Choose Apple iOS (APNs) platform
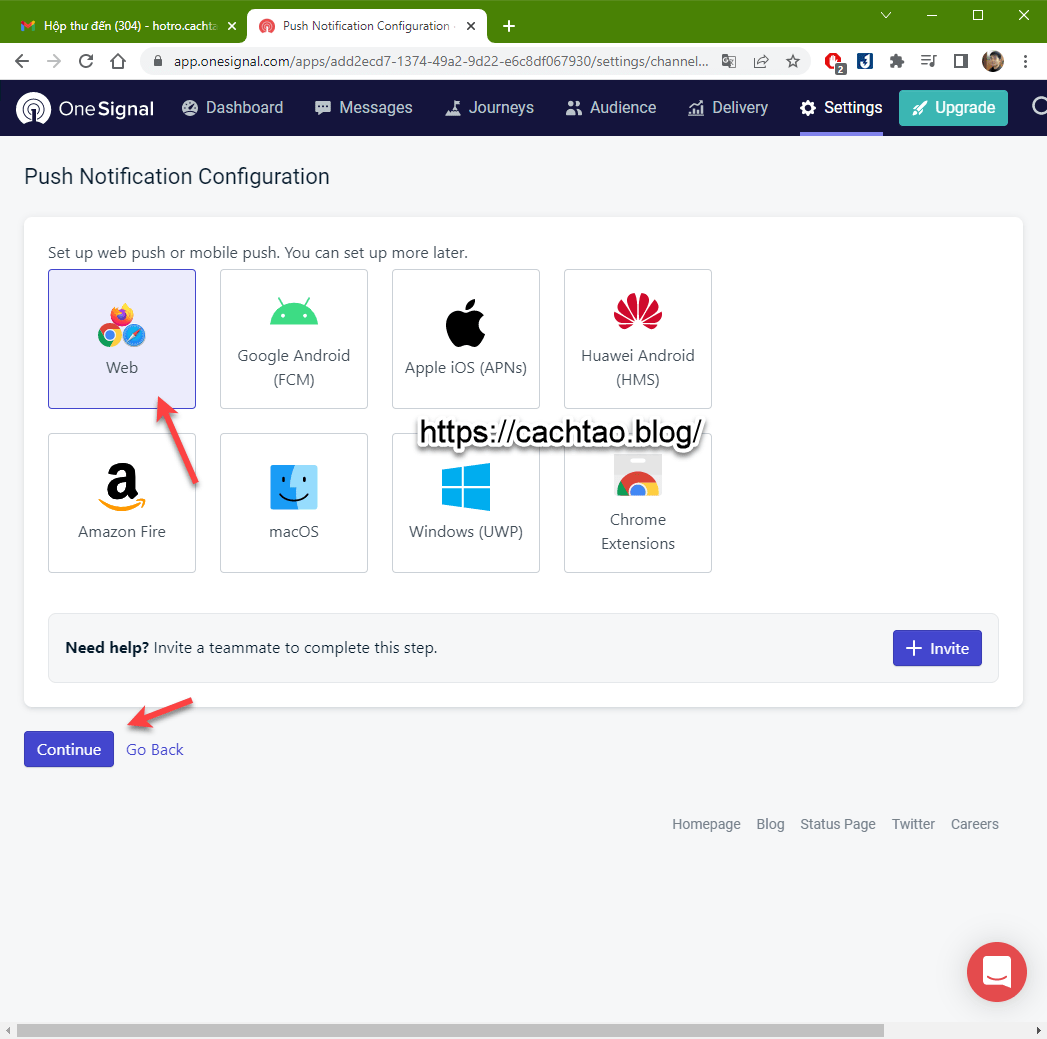Image resolution: width=1047 pixels, height=1039 pixels. point(465,339)
